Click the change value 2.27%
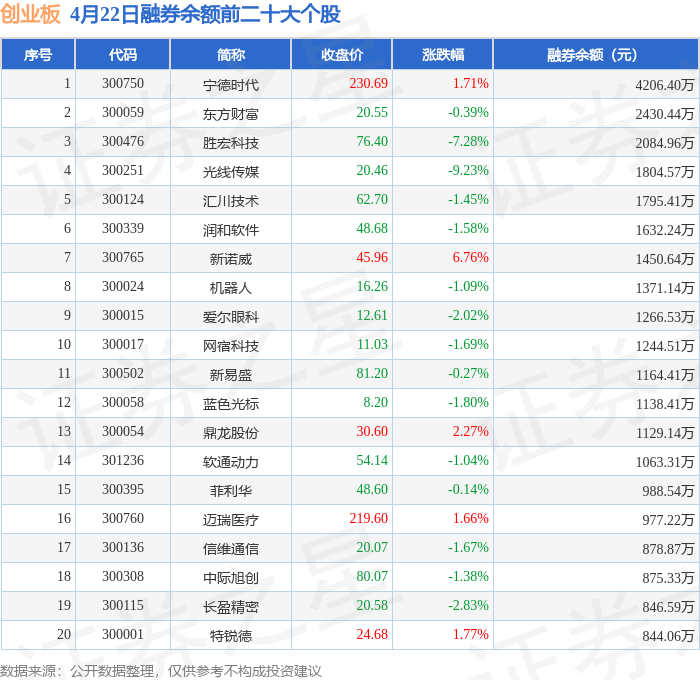The height and width of the screenshot is (680, 700). click(471, 431)
